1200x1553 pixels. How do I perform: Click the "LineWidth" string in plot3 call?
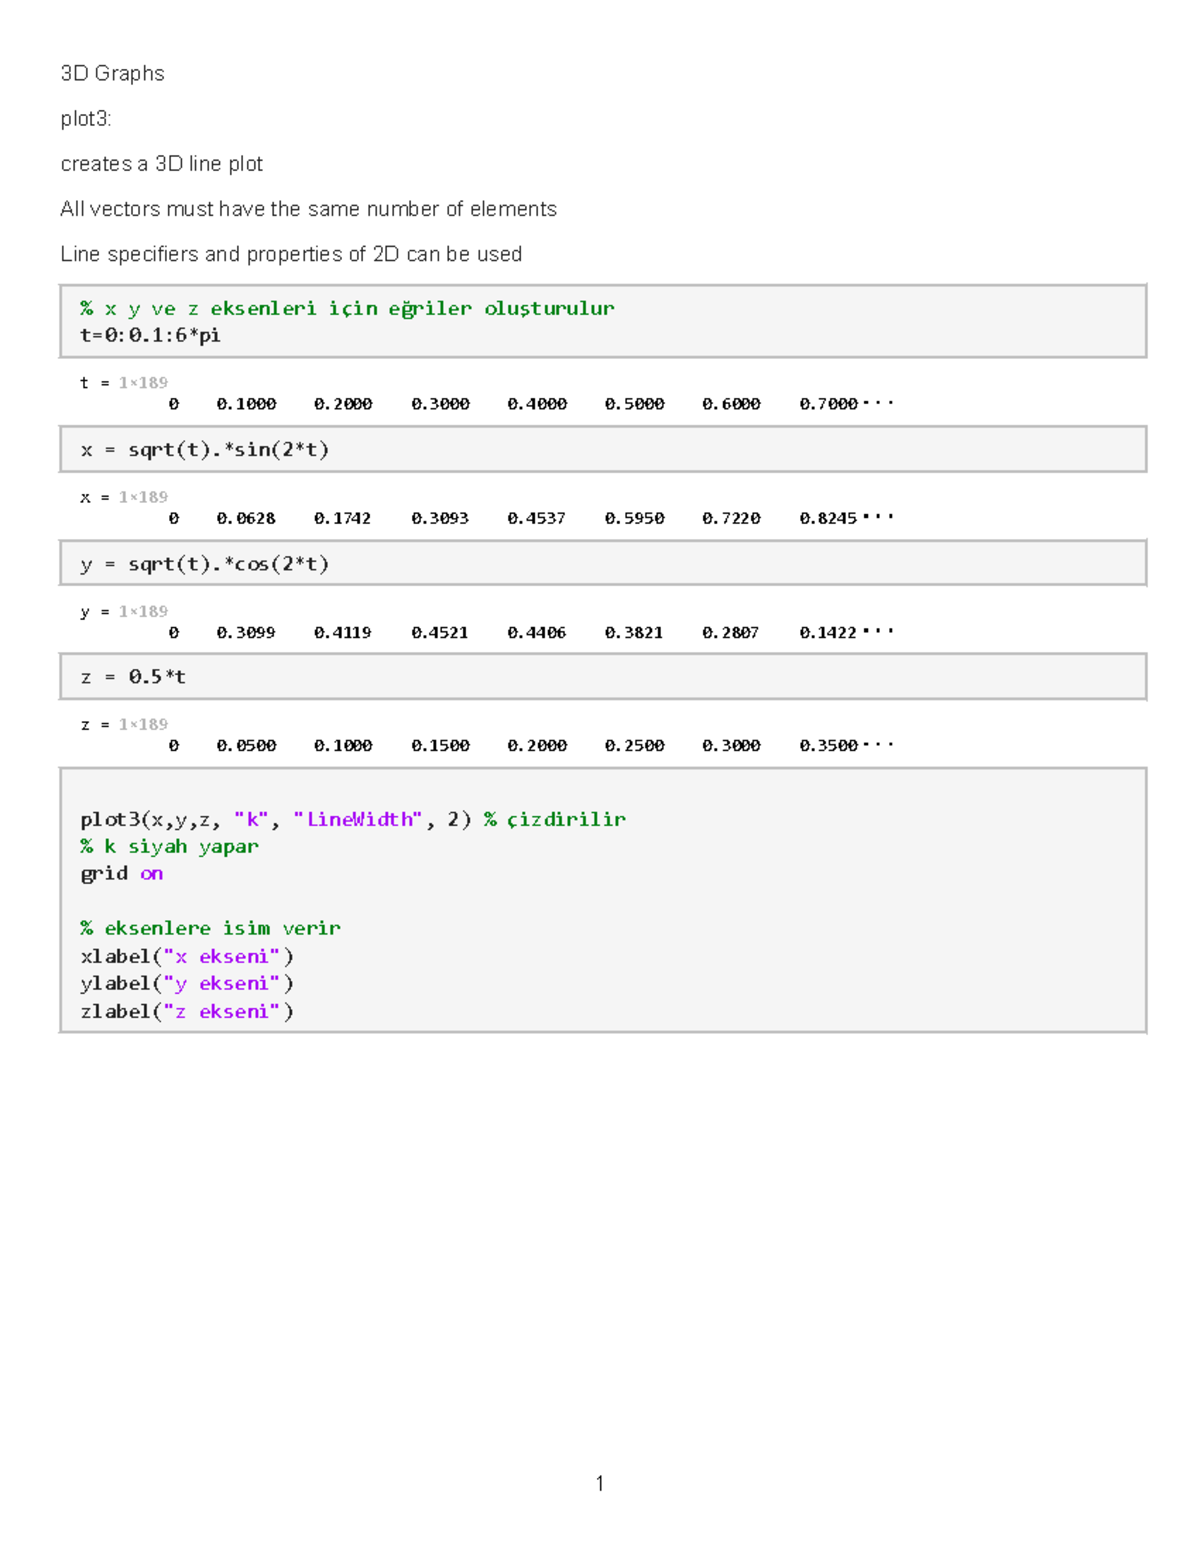point(358,819)
